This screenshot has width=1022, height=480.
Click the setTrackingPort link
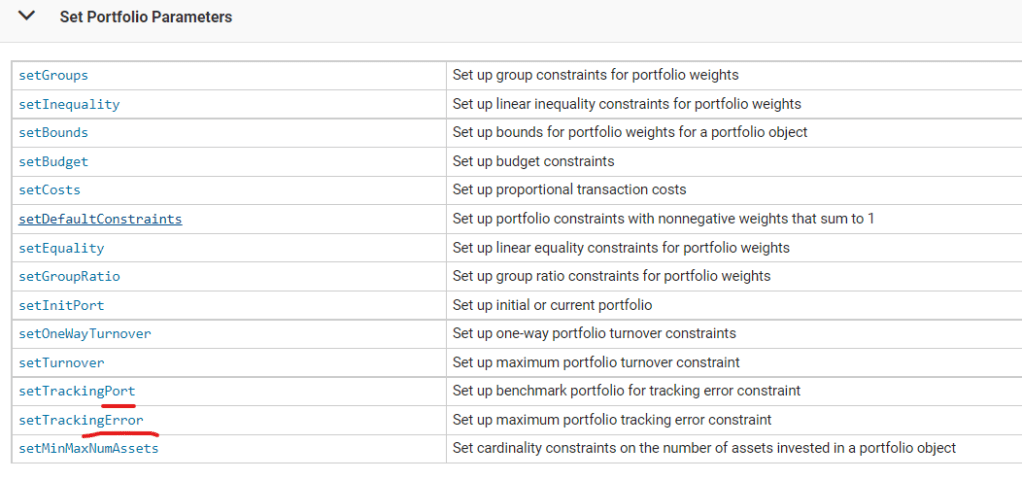click(77, 391)
